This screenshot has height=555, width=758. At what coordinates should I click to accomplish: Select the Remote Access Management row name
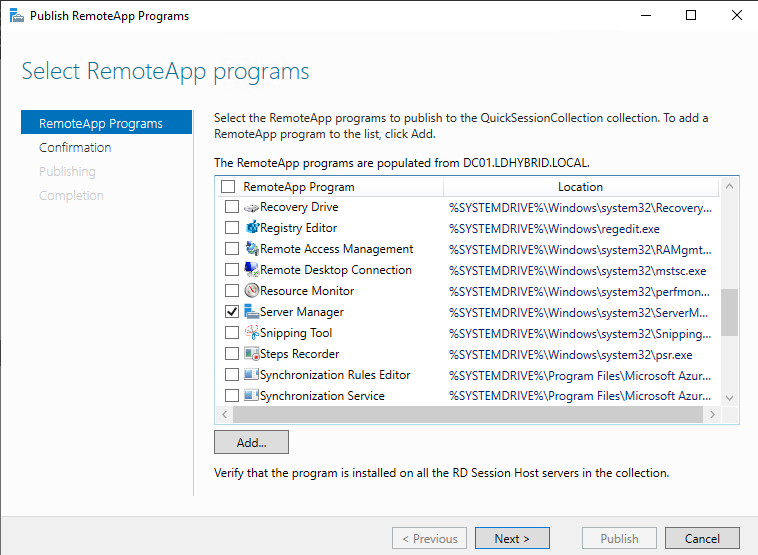(x=336, y=249)
